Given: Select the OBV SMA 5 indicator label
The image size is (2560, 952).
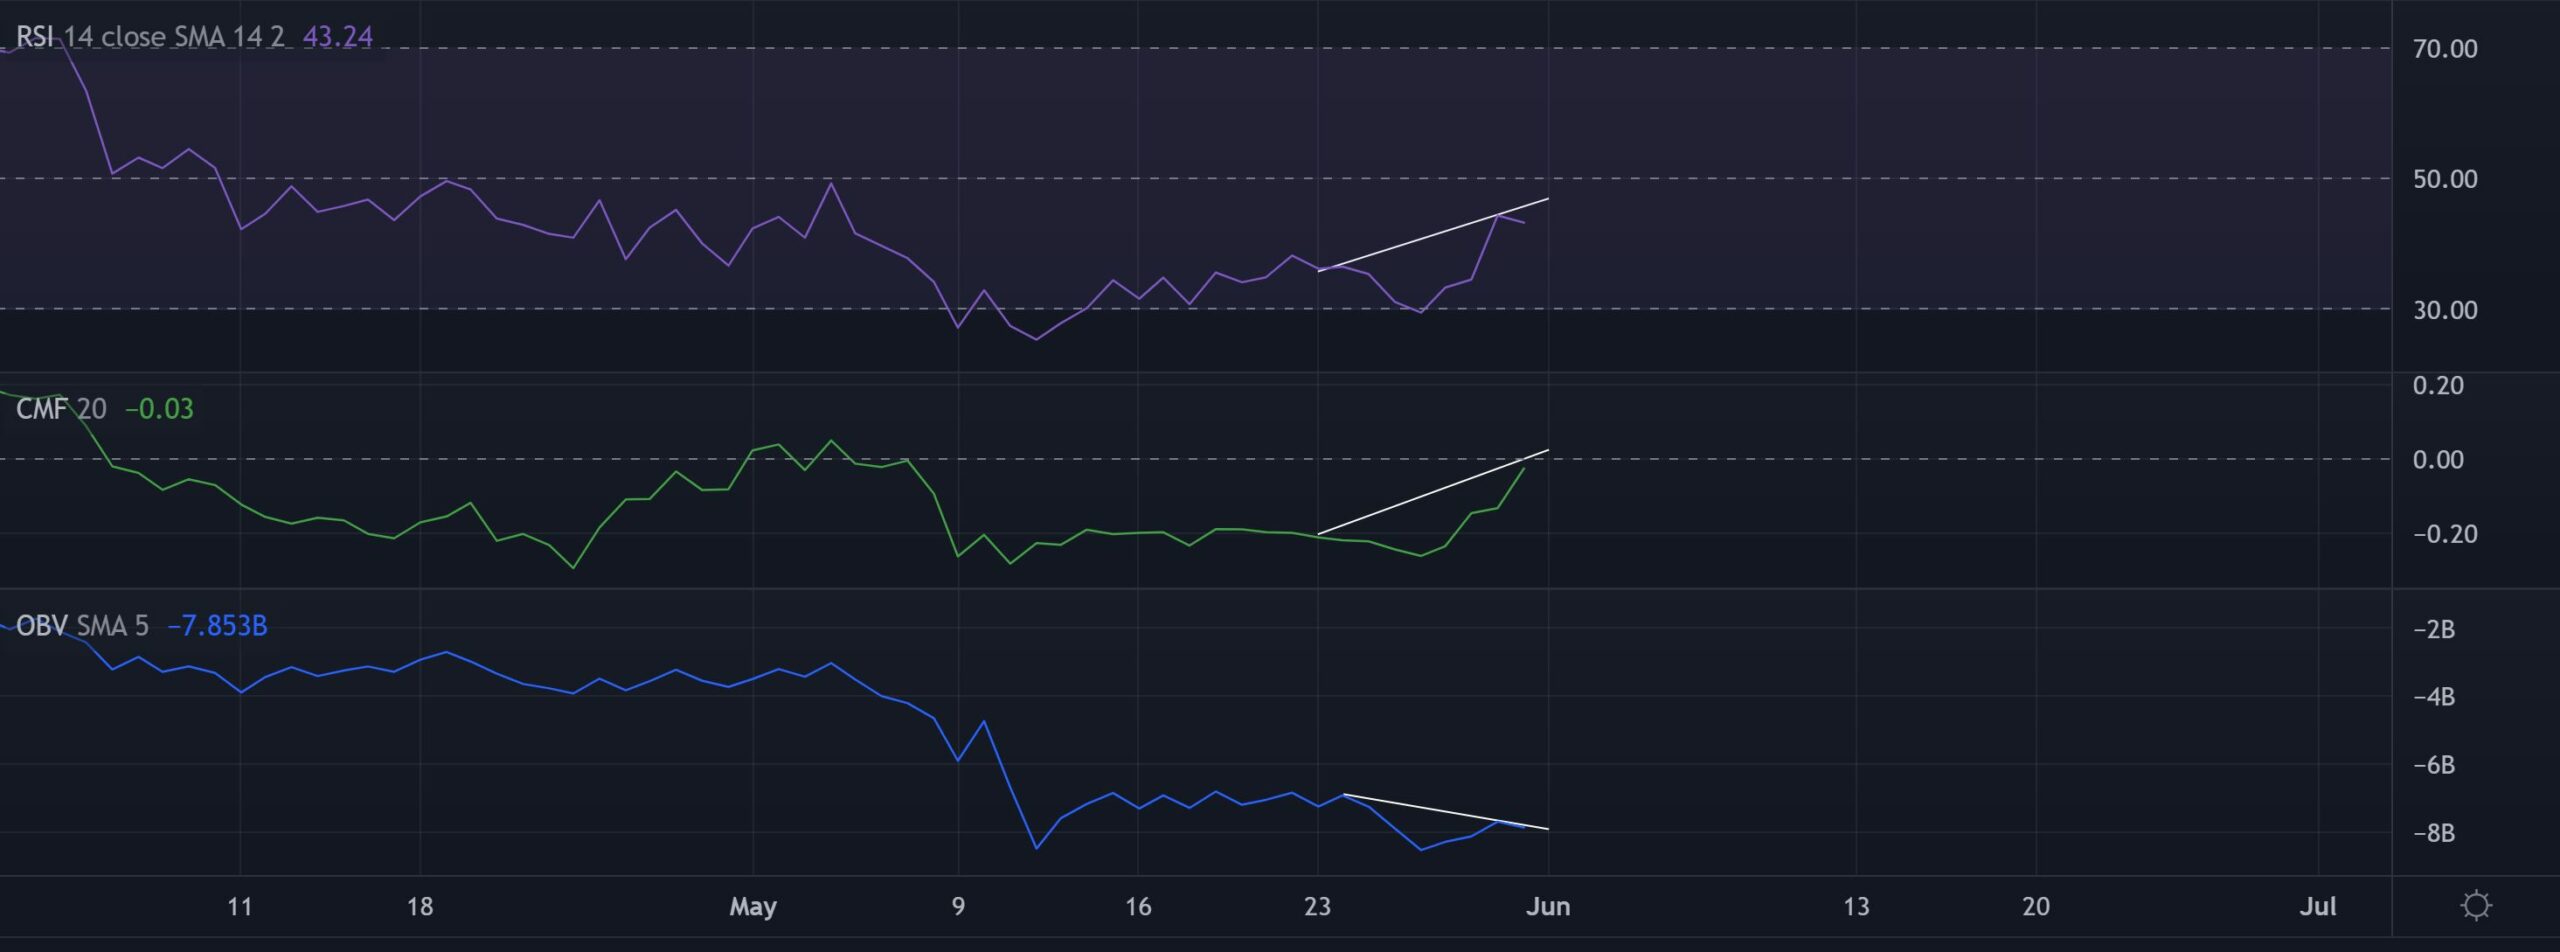Looking at the screenshot, I should pyautogui.click(x=82, y=625).
